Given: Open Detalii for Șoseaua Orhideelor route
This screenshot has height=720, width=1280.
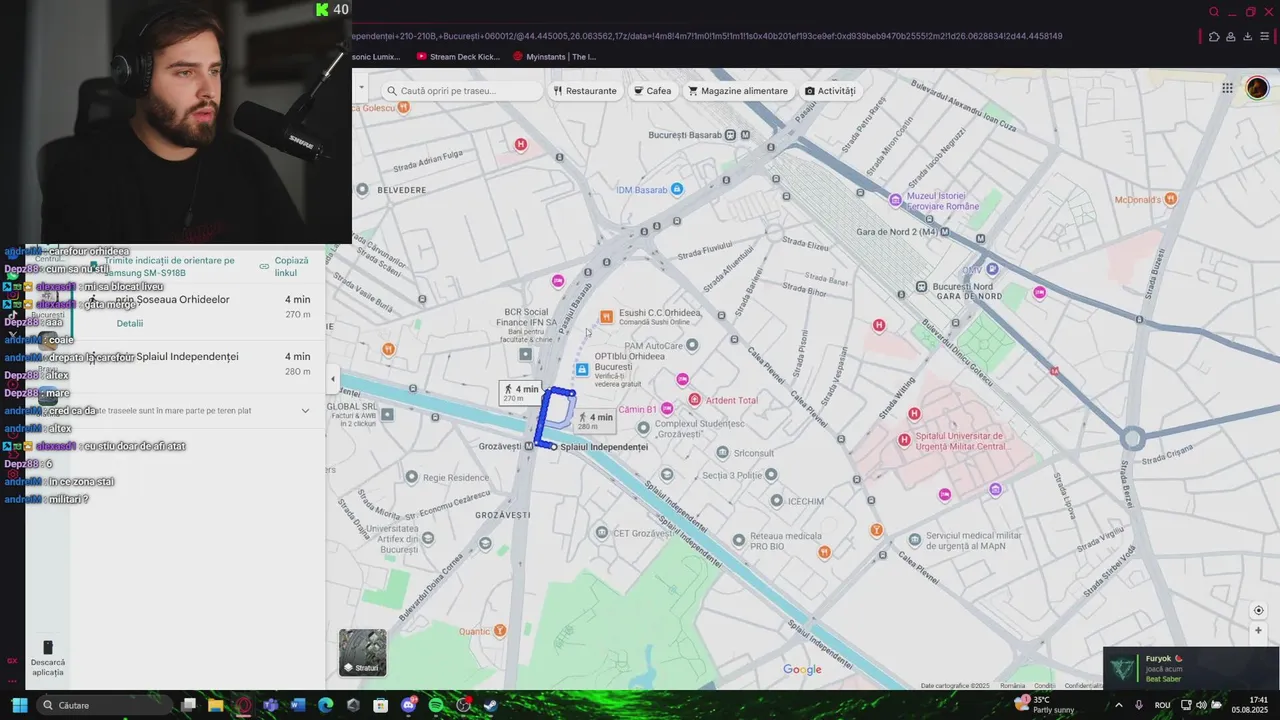Looking at the screenshot, I should tap(130, 323).
